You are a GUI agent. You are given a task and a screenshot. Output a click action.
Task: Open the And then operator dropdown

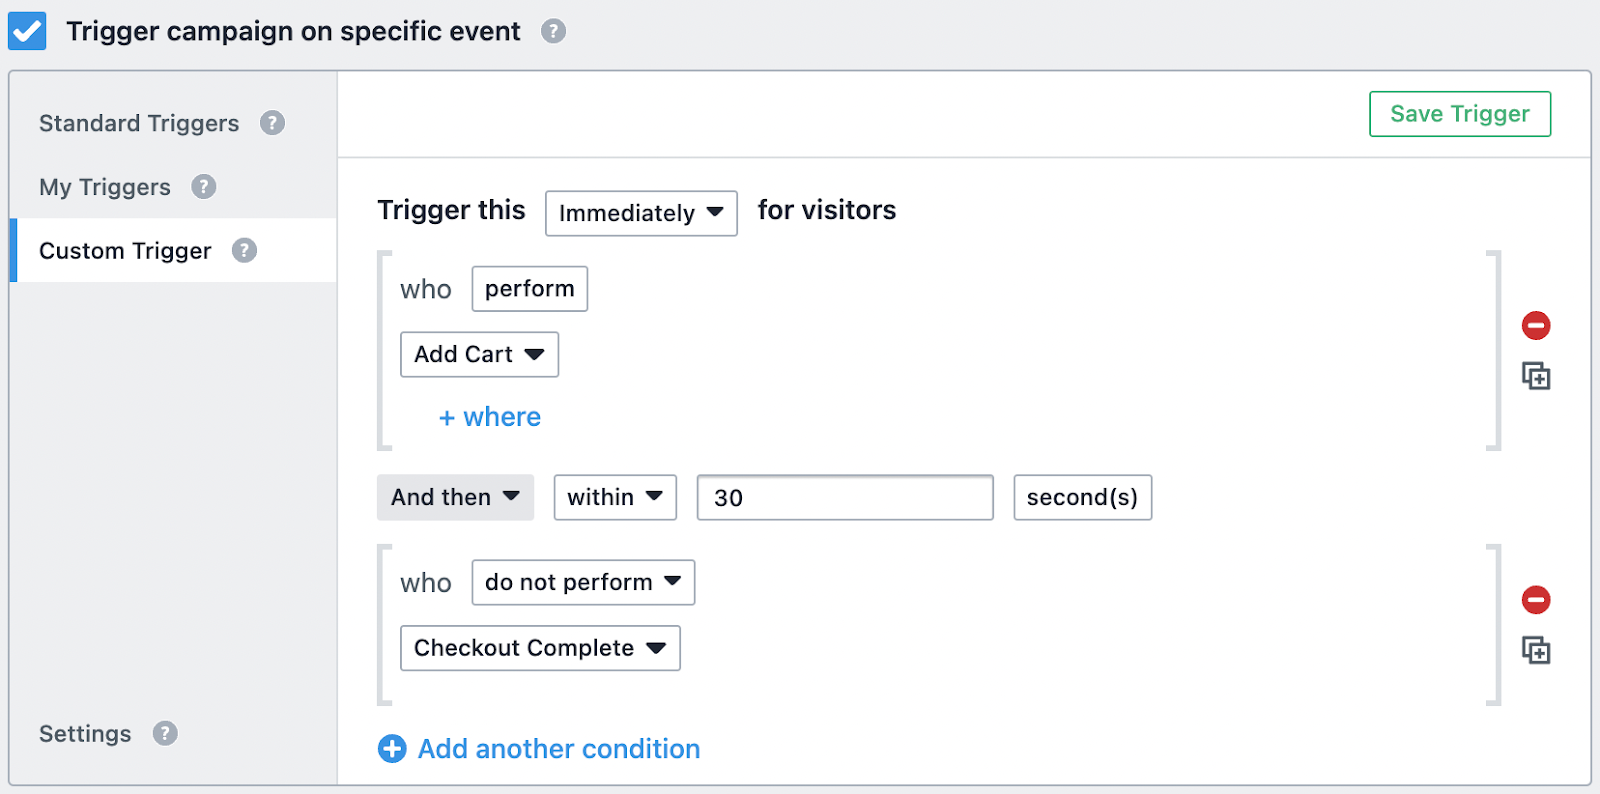[x=455, y=497]
